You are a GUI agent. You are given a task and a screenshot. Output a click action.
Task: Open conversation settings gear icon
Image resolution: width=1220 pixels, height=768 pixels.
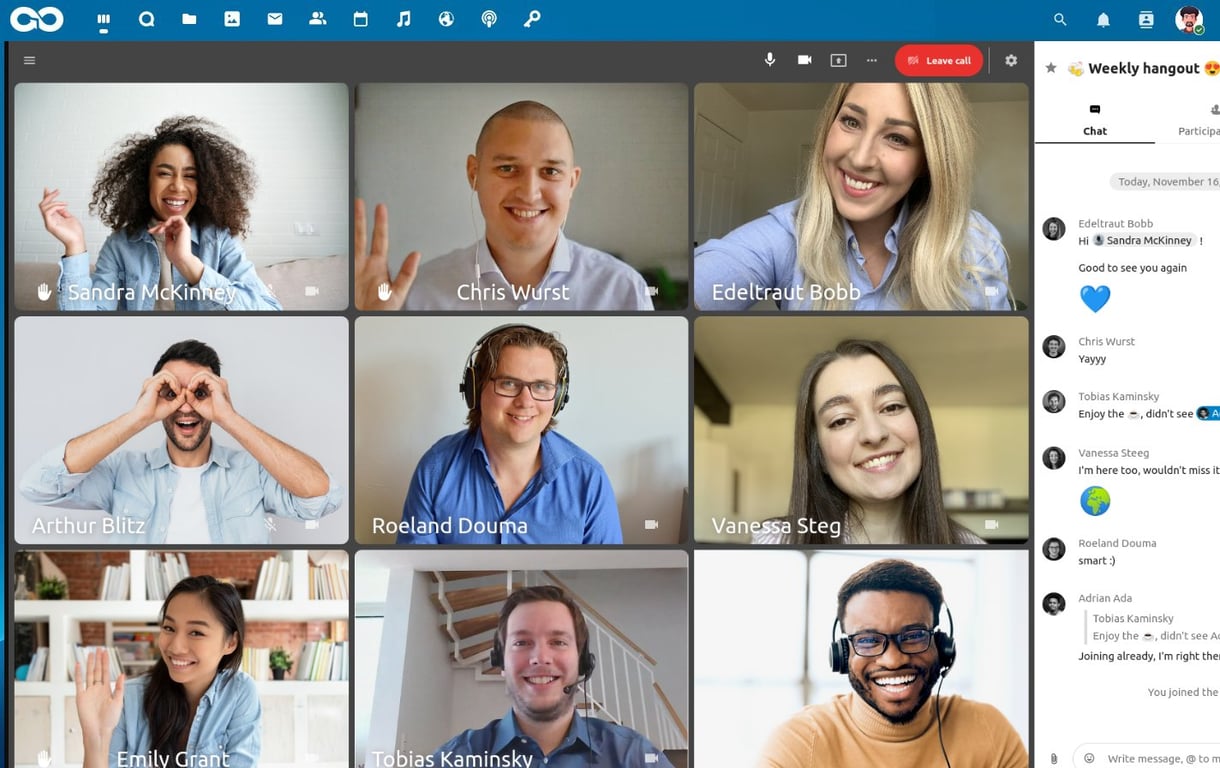pos(1011,60)
